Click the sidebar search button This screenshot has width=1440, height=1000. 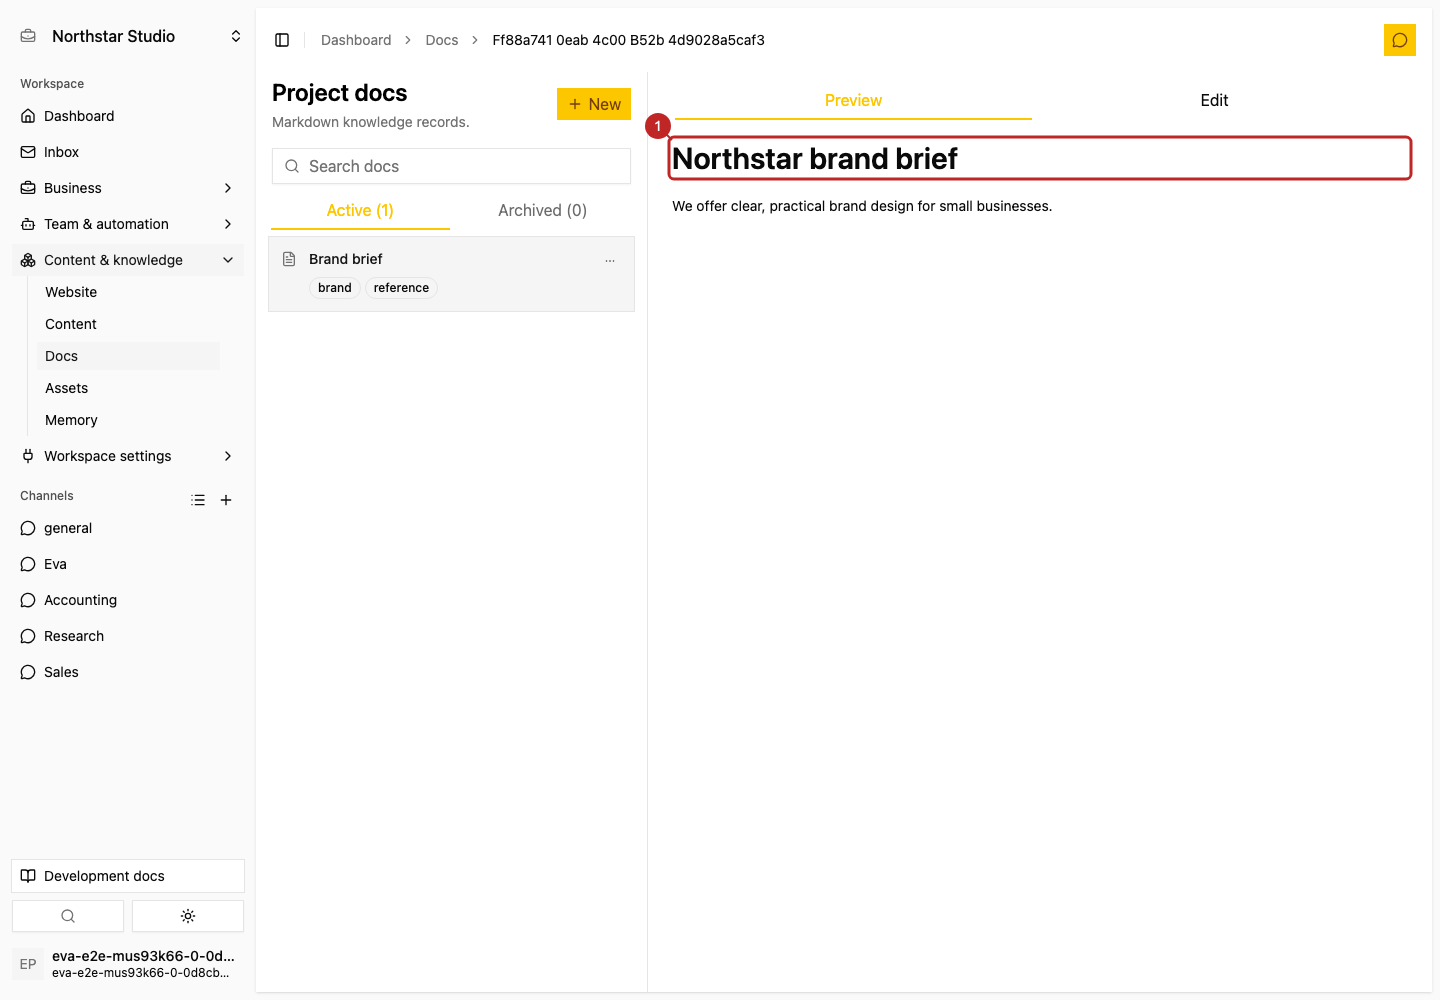[x=68, y=916]
